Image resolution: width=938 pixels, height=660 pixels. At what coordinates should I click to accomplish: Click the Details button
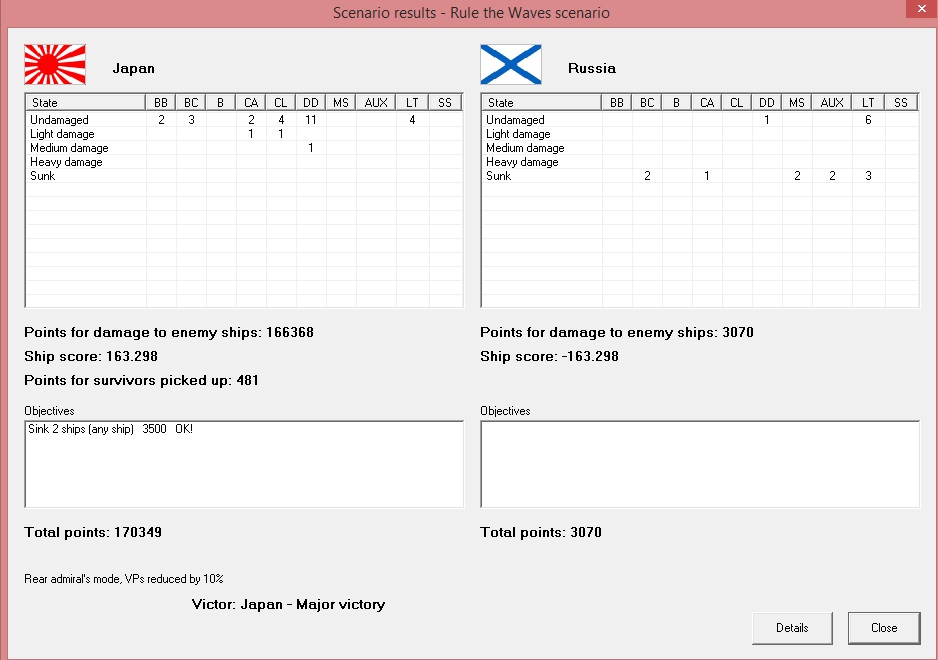pos(792,628)
